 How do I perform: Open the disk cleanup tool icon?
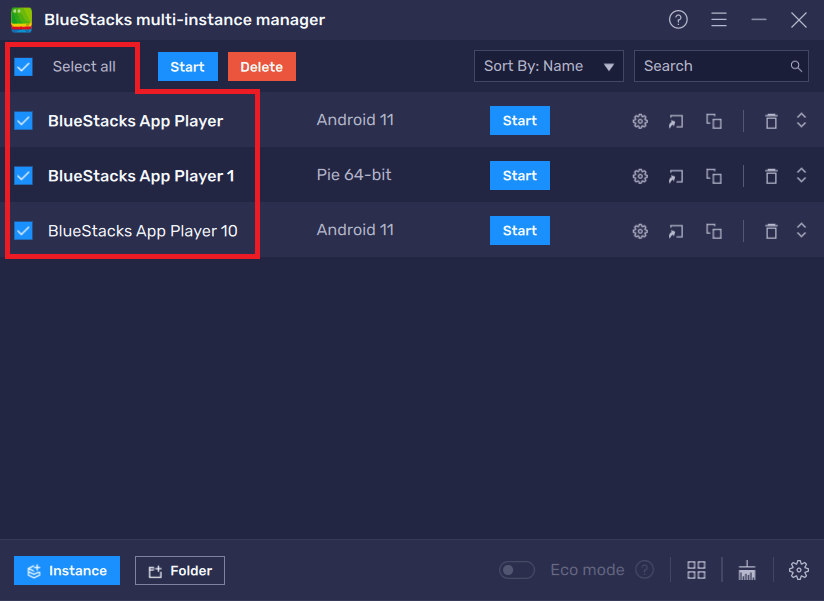(x=746, y=569)
